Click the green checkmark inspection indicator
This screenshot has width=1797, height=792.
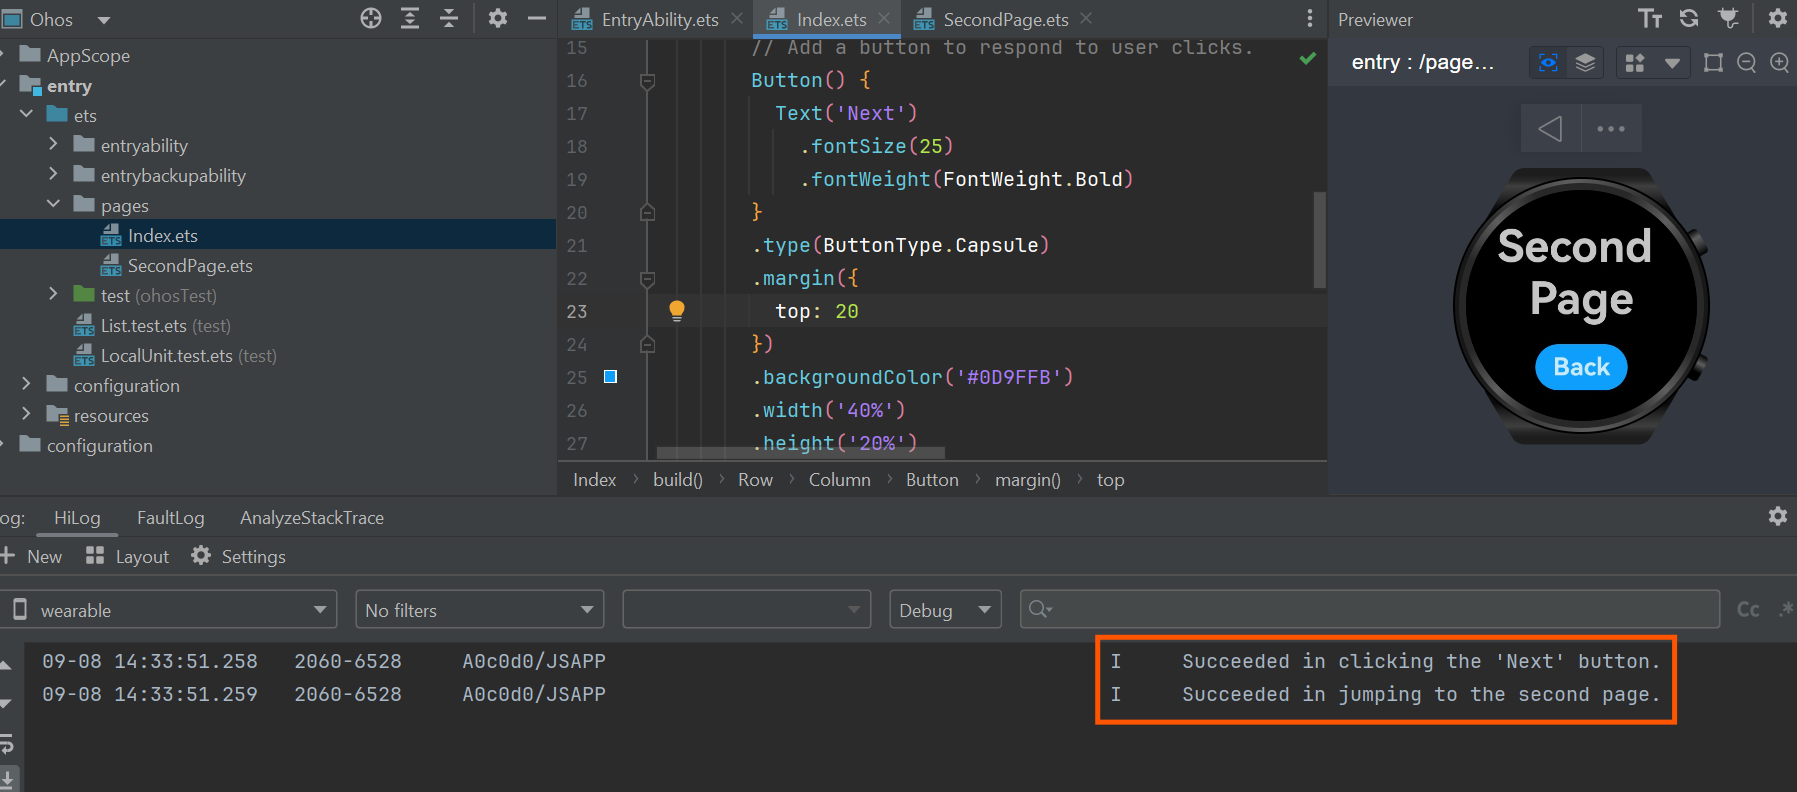click(1307, 58)
